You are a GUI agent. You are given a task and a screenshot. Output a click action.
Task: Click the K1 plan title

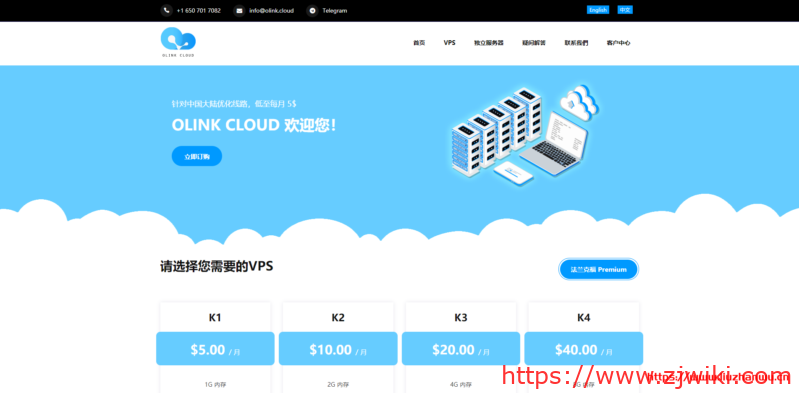click(215, 318)
